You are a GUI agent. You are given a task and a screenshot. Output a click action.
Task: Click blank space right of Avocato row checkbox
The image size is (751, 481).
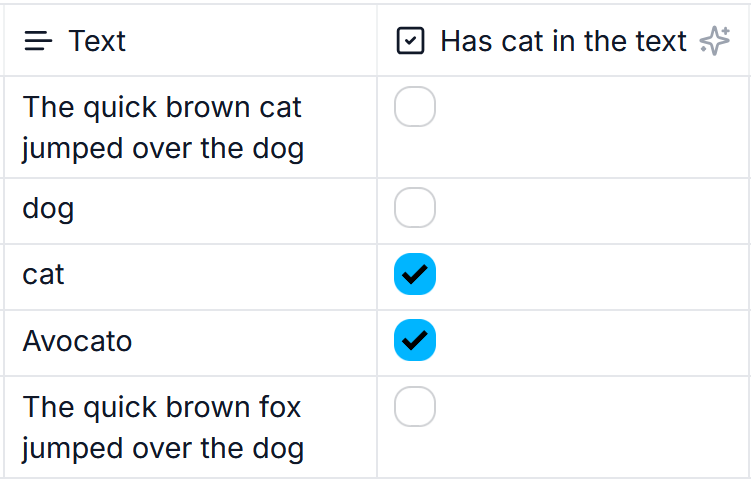(x=594, y=343)
